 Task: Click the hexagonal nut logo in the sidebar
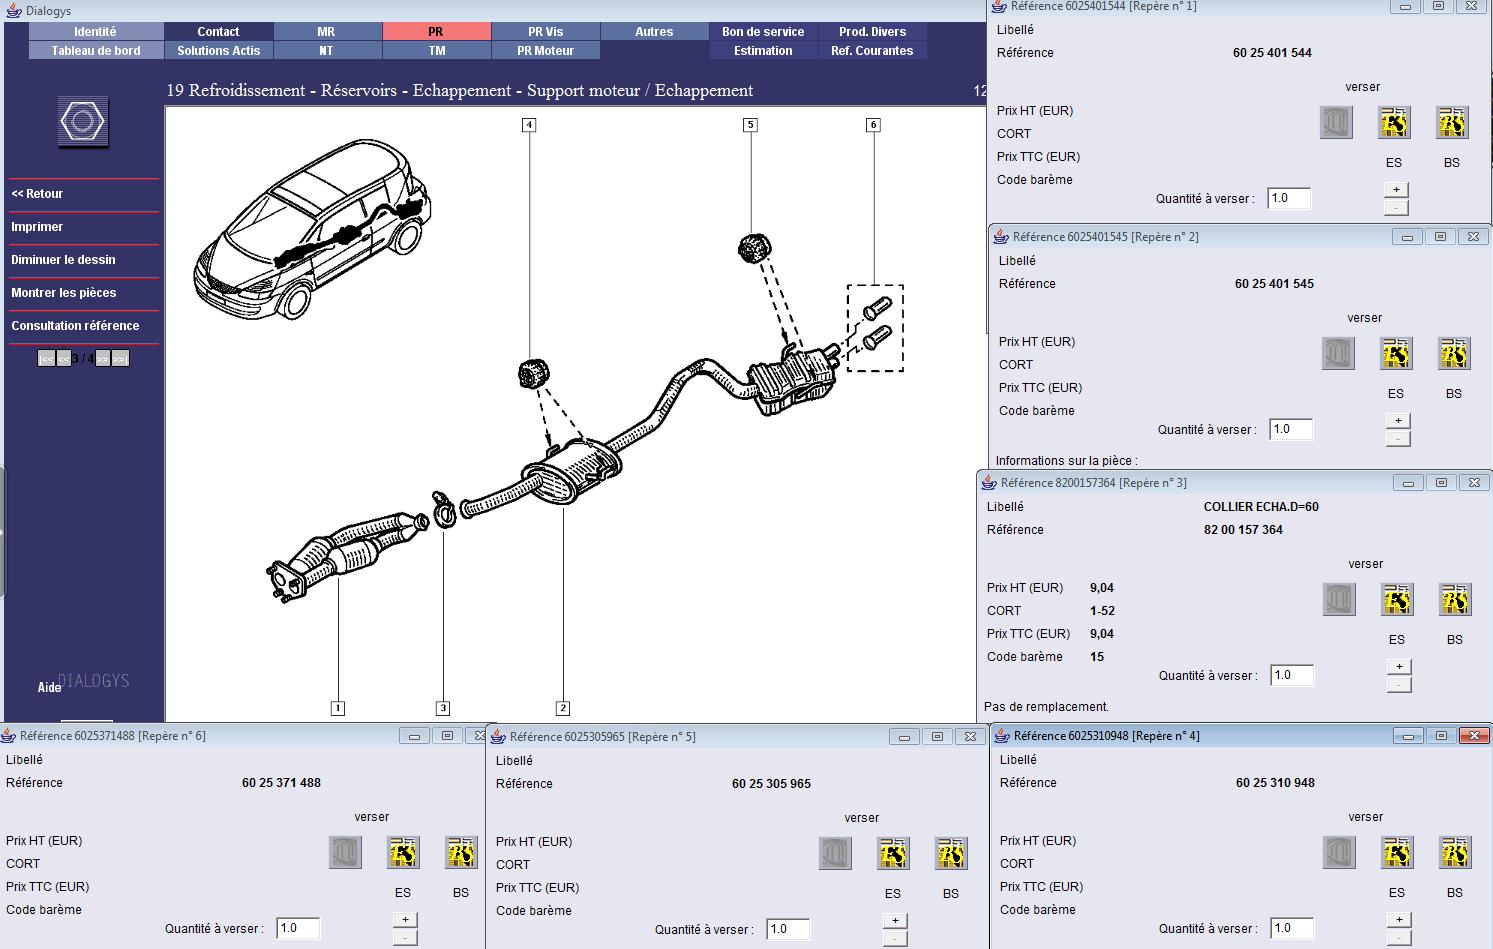pos(82,122)
